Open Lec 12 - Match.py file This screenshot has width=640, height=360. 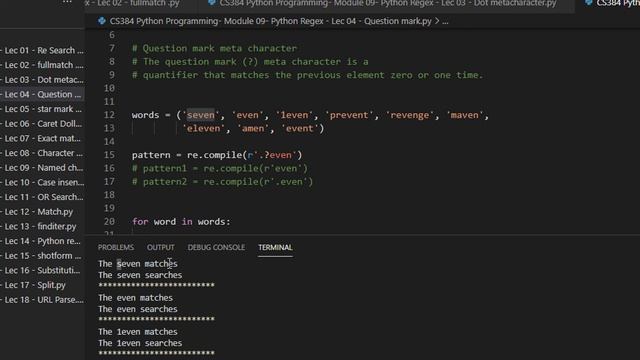click(x=42, y=212)
